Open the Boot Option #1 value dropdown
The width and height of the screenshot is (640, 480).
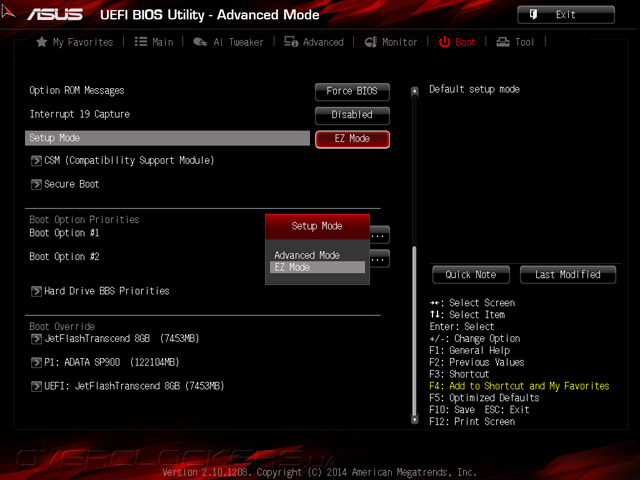point(380,235)
